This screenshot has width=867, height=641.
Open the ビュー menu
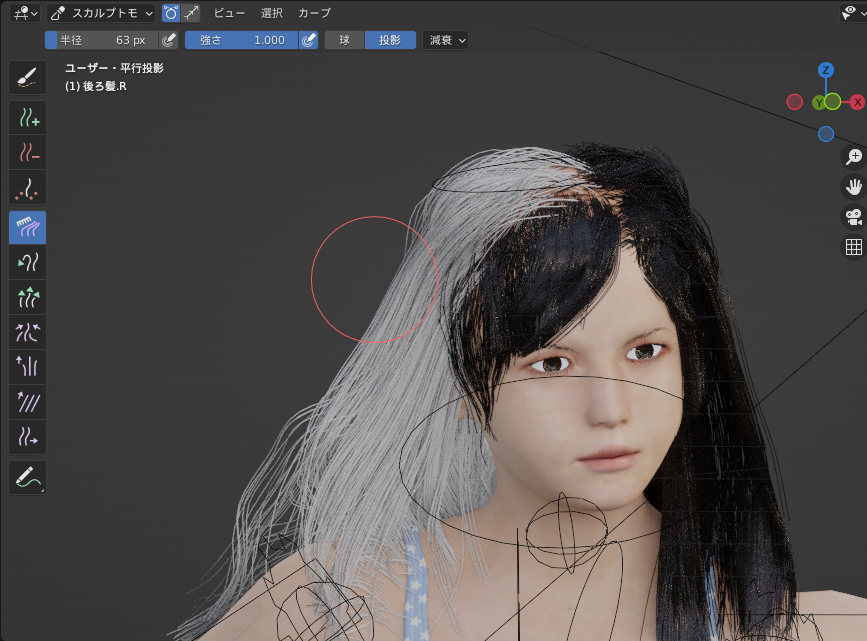tap(228, 13)
